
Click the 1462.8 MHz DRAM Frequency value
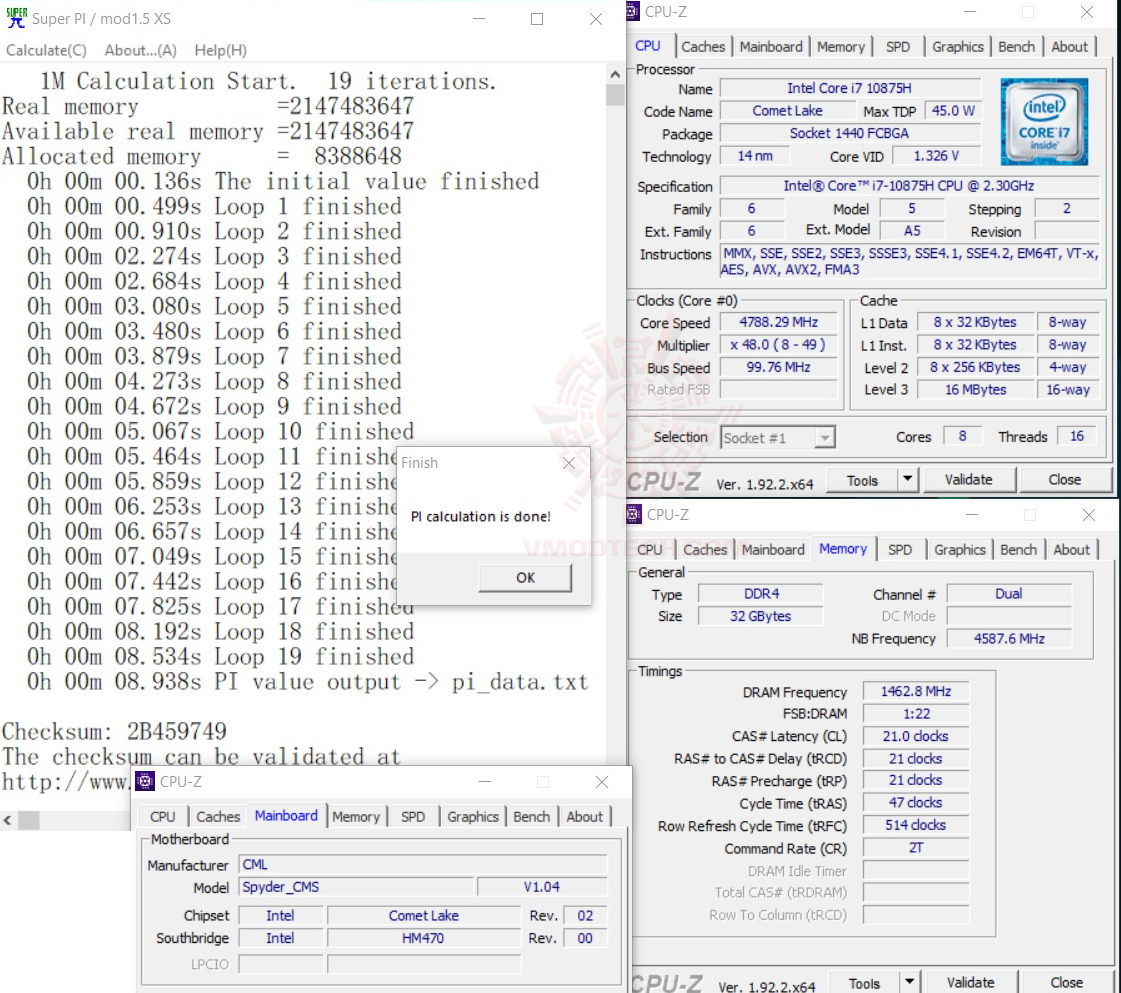point(915,691)
